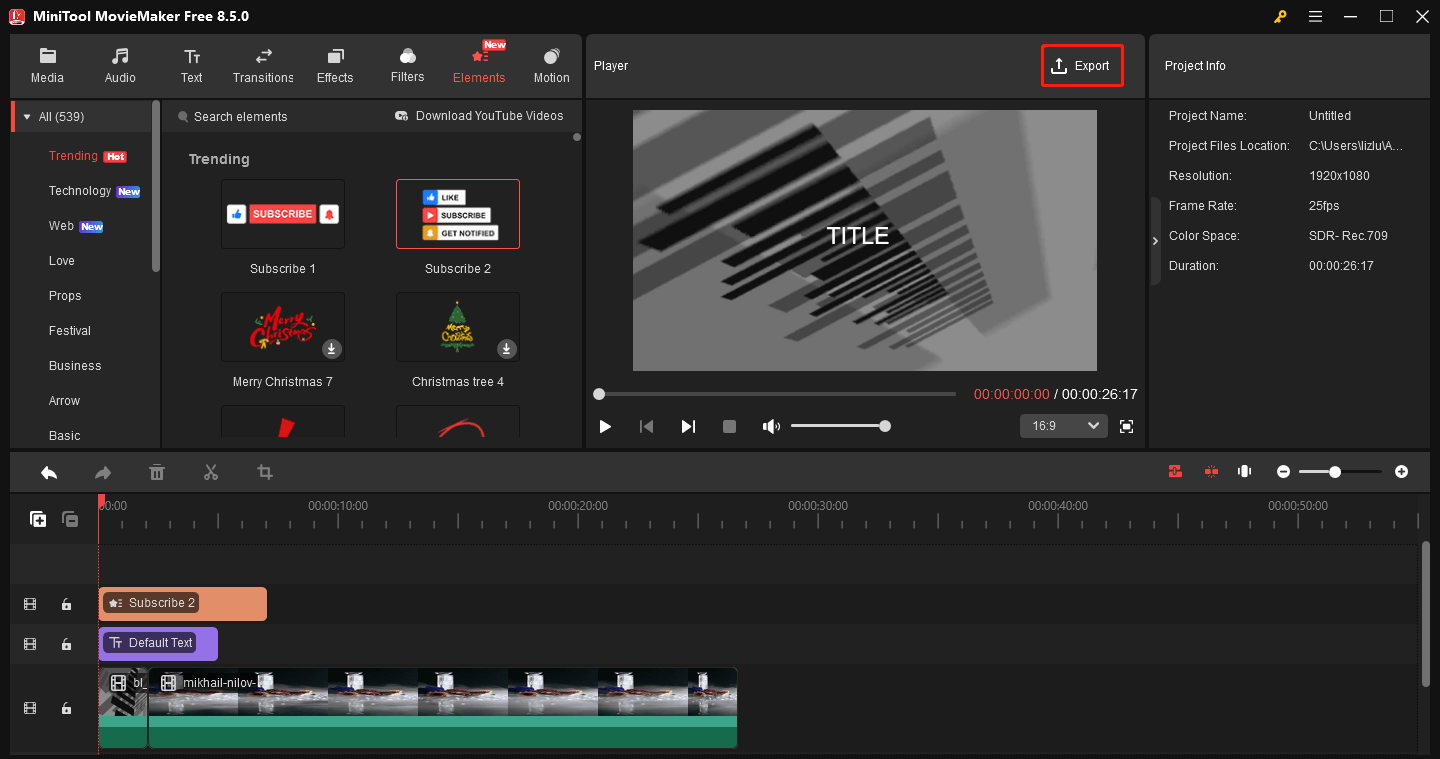Switch to the Elements tab
The image size is (1440, 759).
(x=479, y=64)
